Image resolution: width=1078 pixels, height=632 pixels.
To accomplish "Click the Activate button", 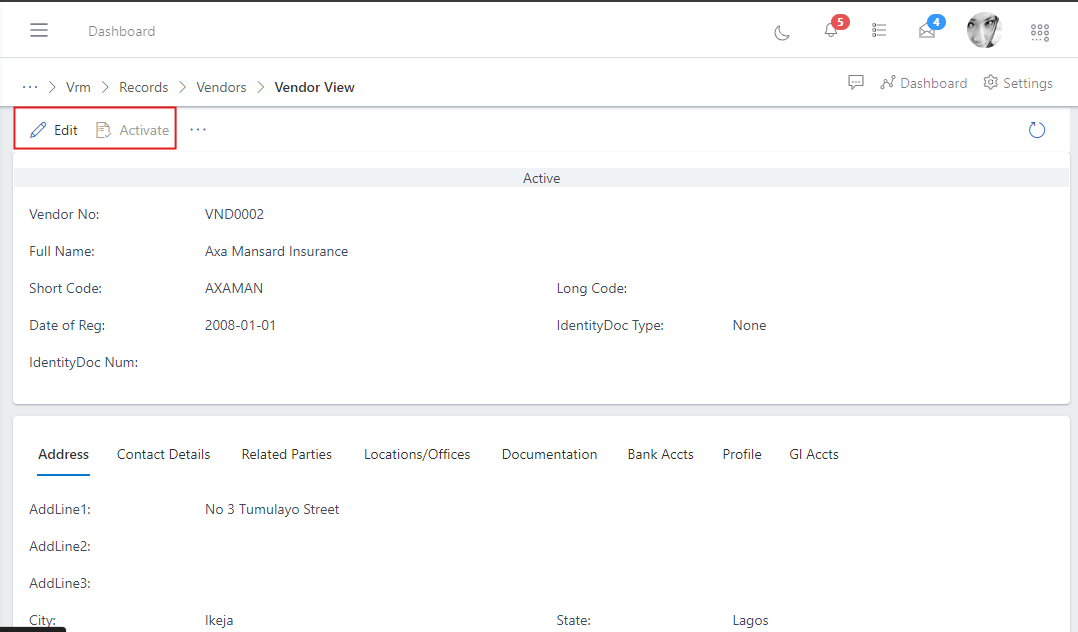I will coord(131,129).
